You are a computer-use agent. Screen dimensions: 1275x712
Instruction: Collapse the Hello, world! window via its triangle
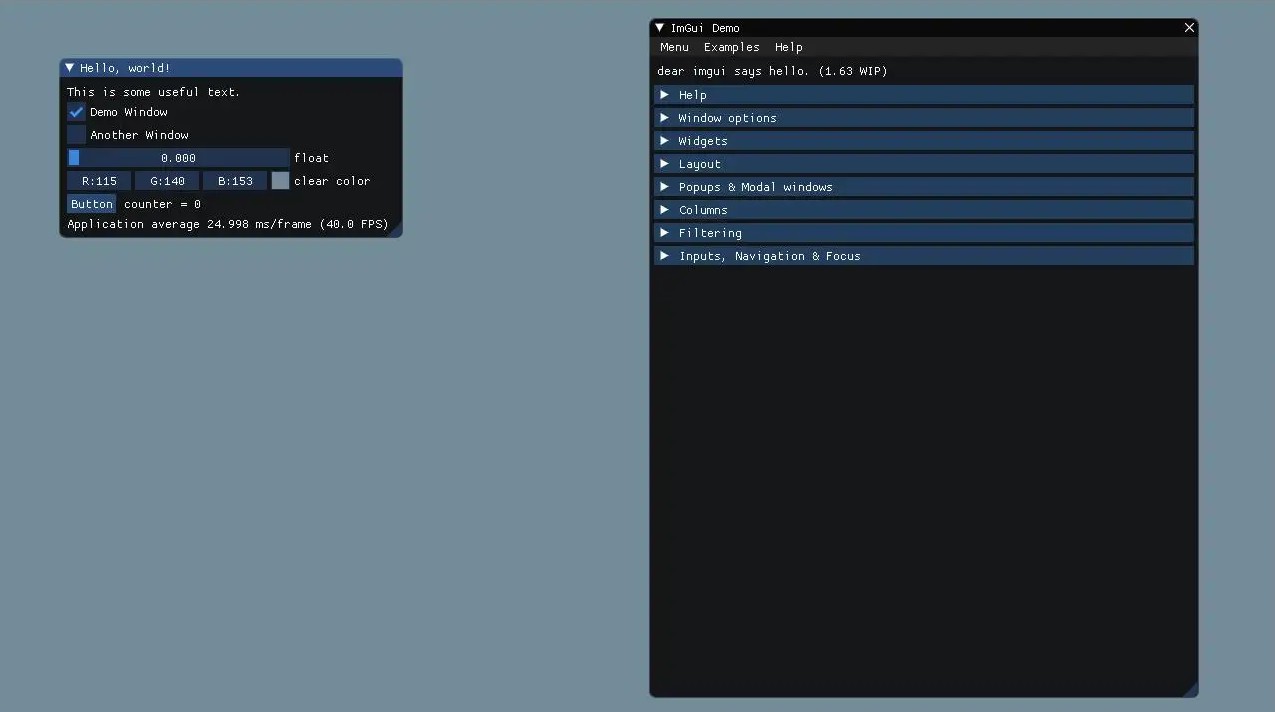[69, 68]
